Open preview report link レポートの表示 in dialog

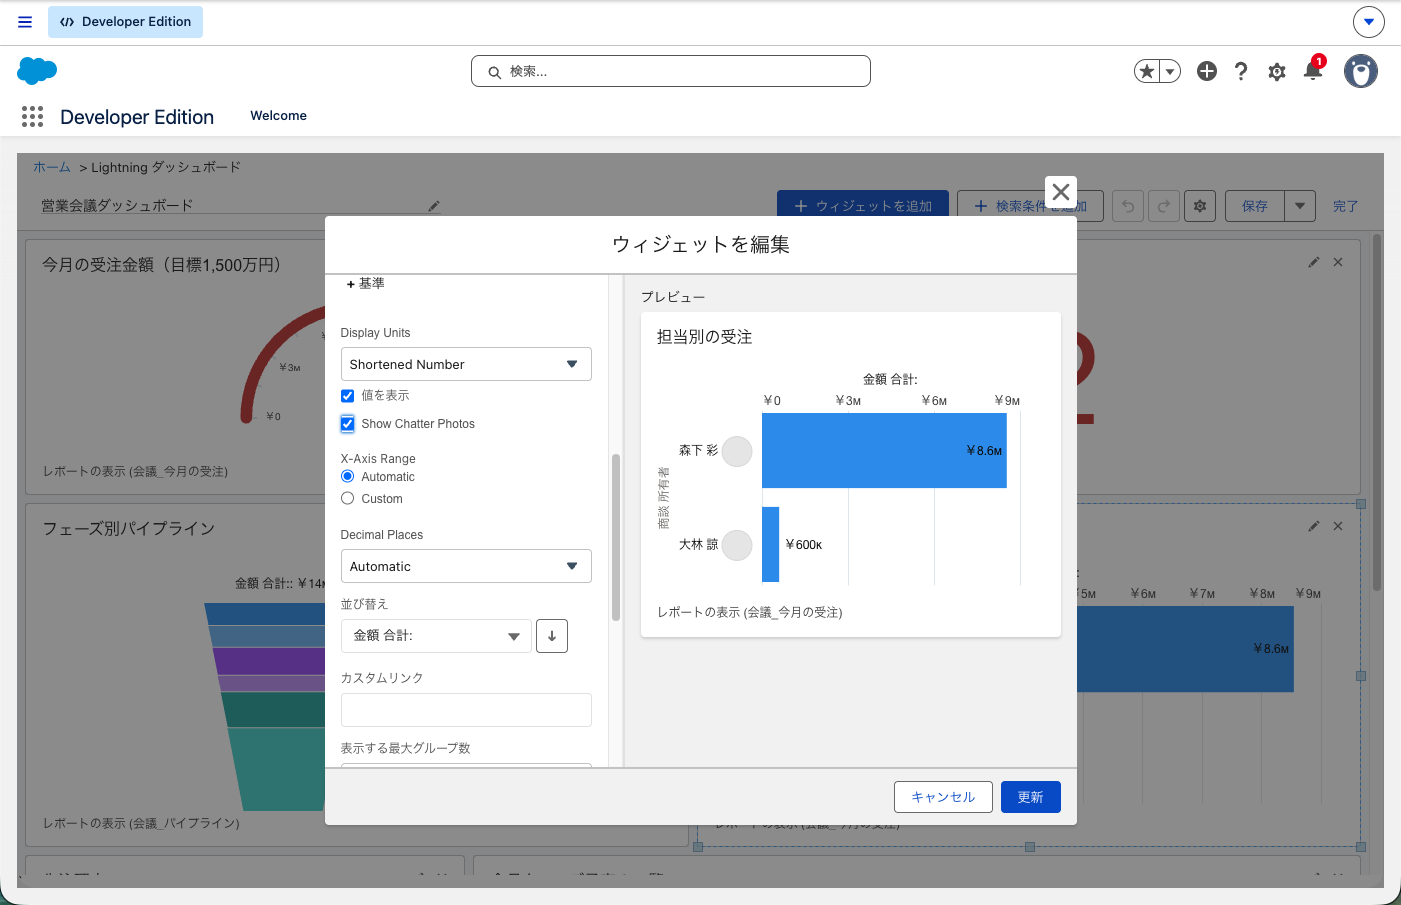click(749, 612)
